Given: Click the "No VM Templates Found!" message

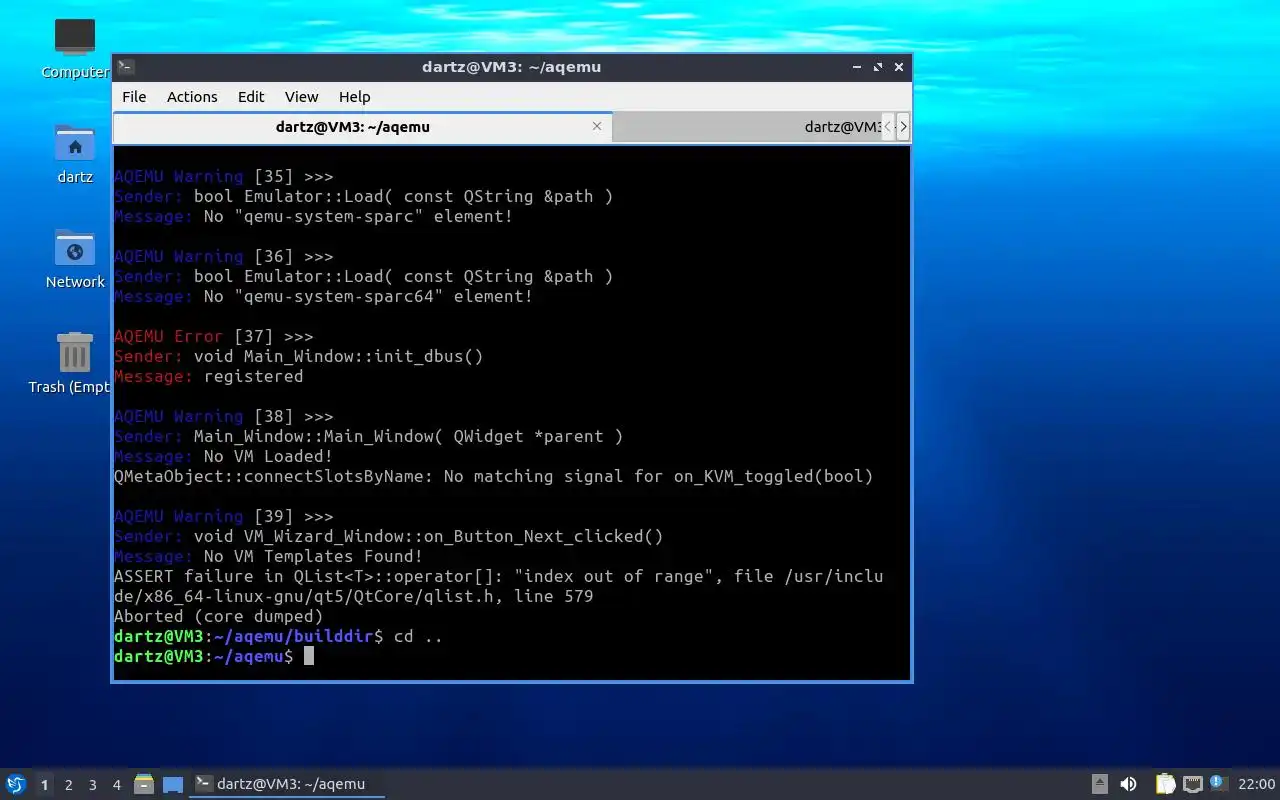Looking at the screenshot, I should [x=313, y=556].
